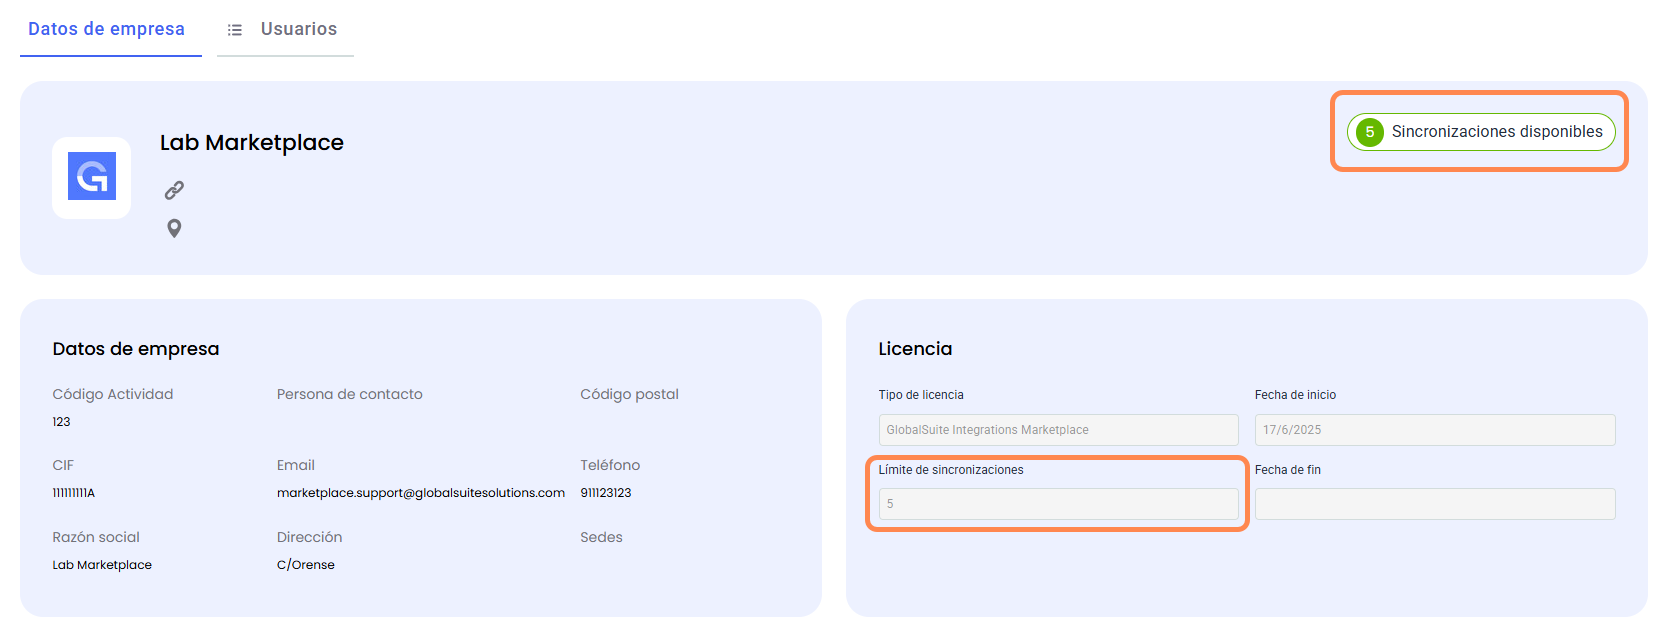Click the Código Actividad value 123
The image size is (1665, 636).
[x=62, y=422]
